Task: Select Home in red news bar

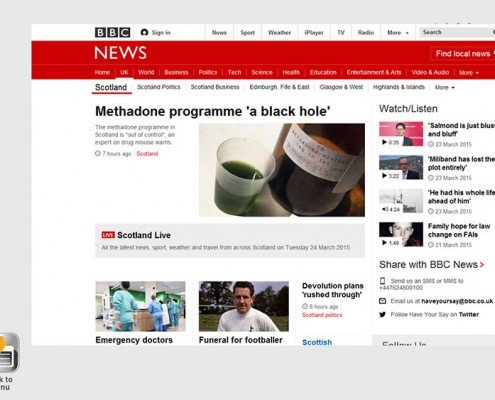Action: [x=102, y=72]
